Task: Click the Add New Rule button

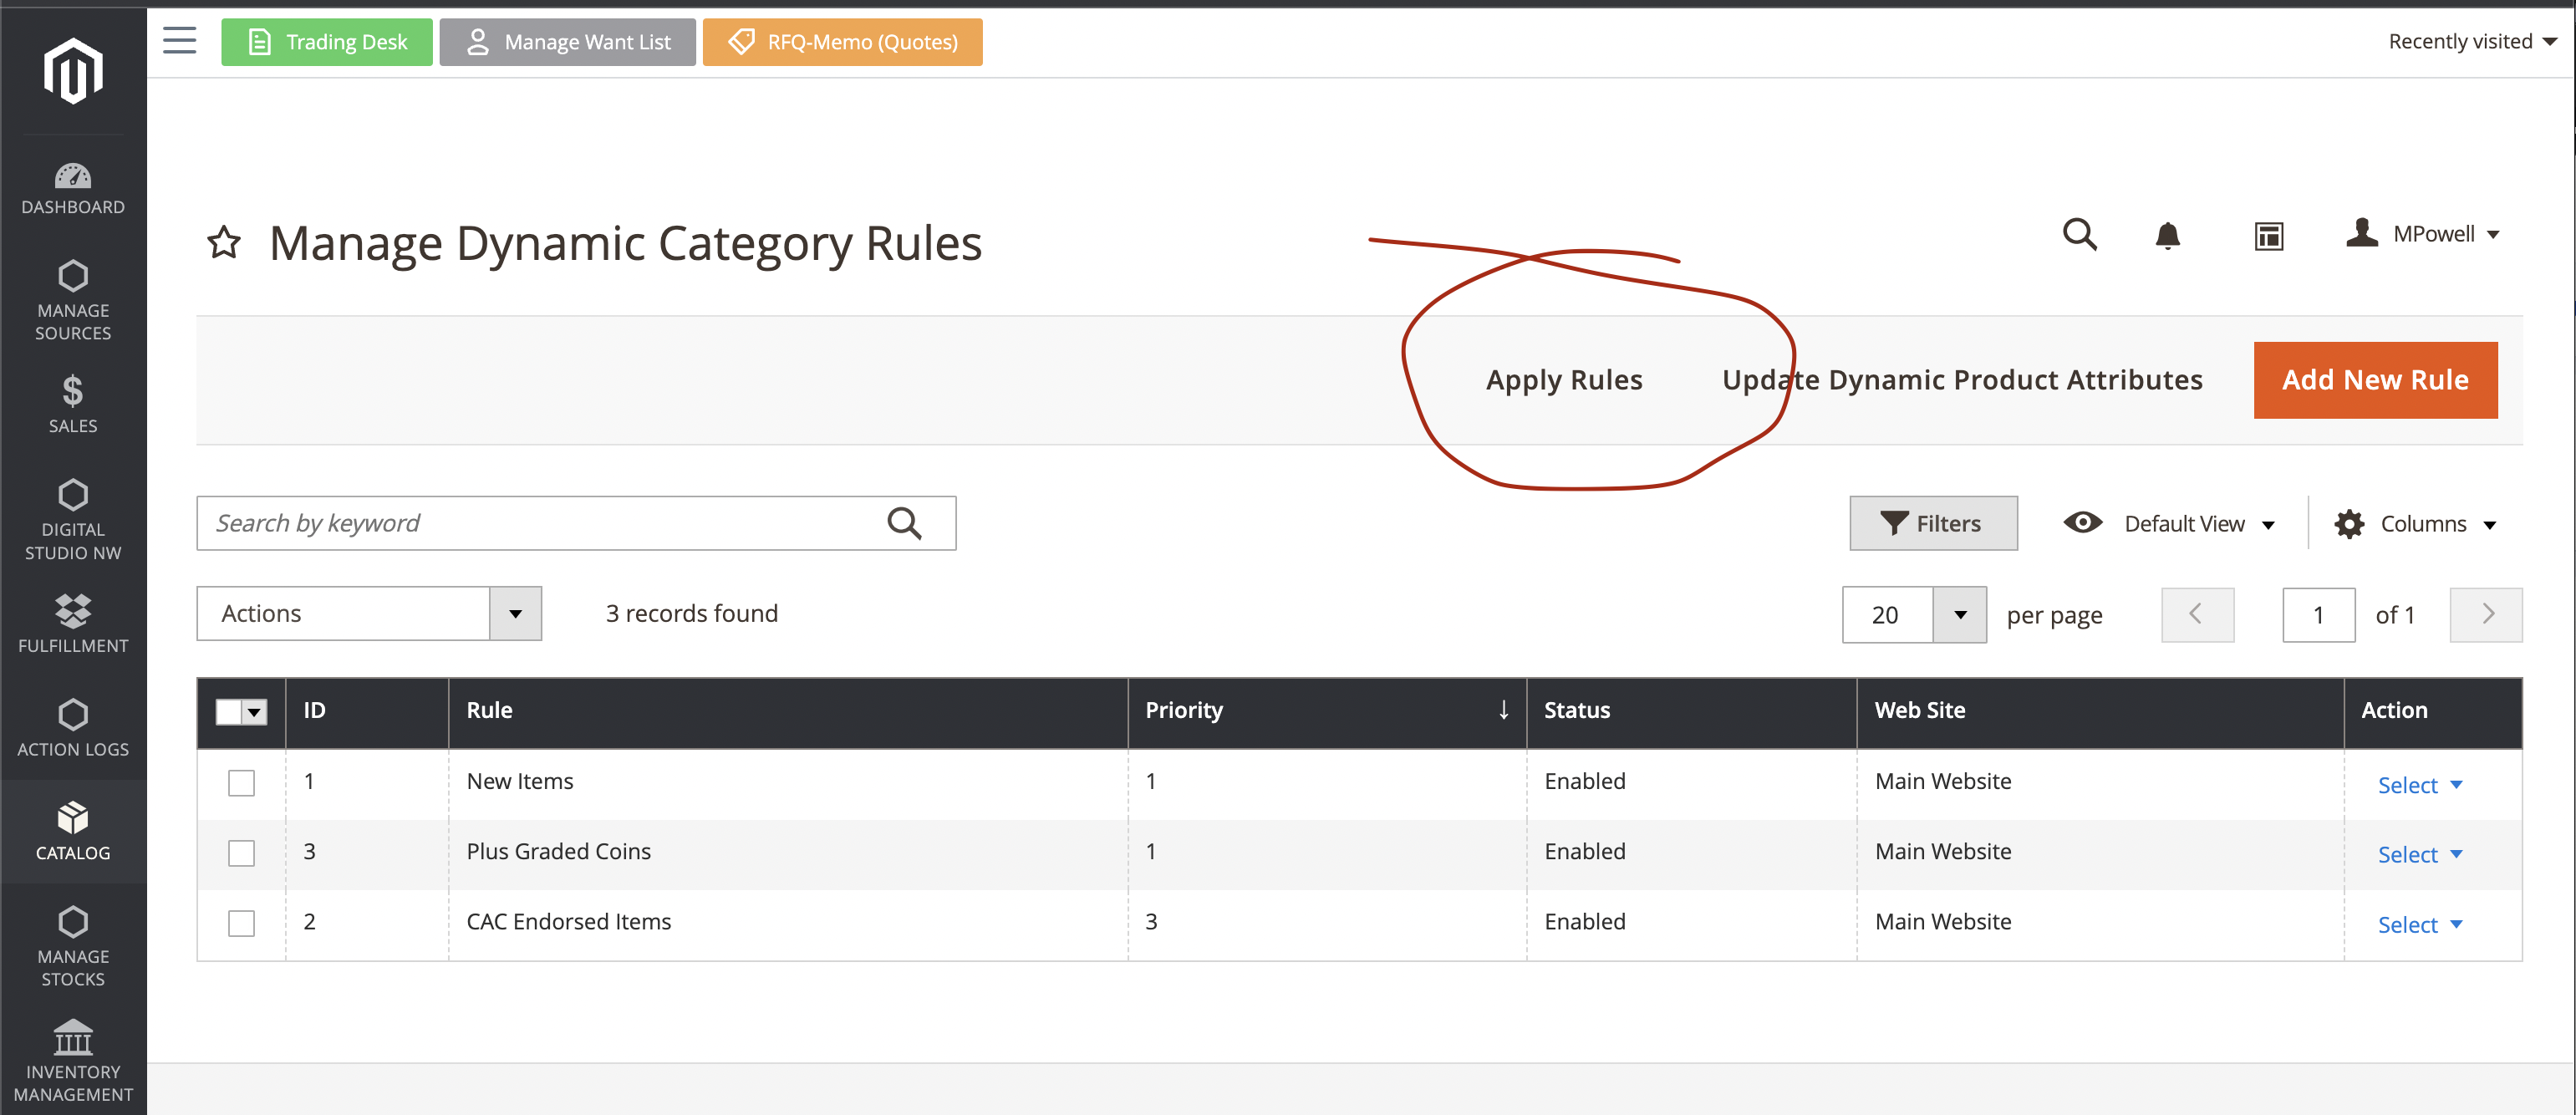Action: [2374, 380]
